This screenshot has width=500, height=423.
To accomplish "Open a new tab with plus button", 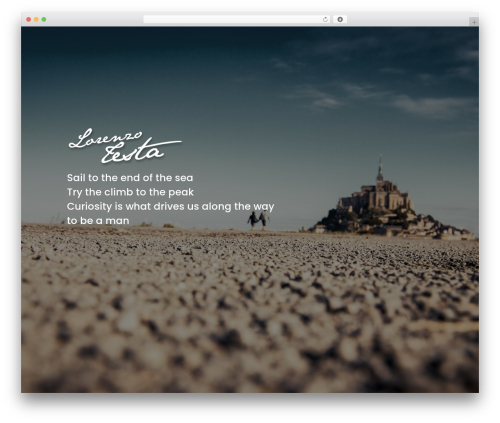I will [474, 22].
